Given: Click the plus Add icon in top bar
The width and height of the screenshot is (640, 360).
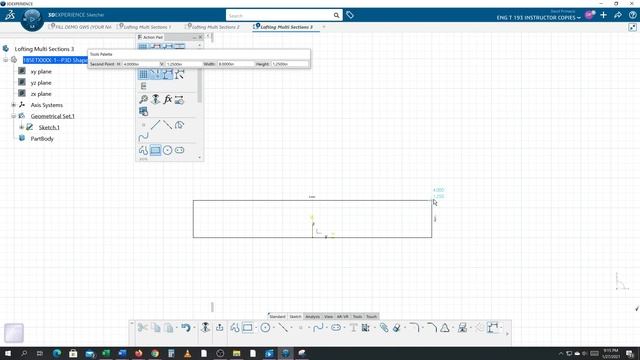Looking at the screenshot, I should point(604,15).
